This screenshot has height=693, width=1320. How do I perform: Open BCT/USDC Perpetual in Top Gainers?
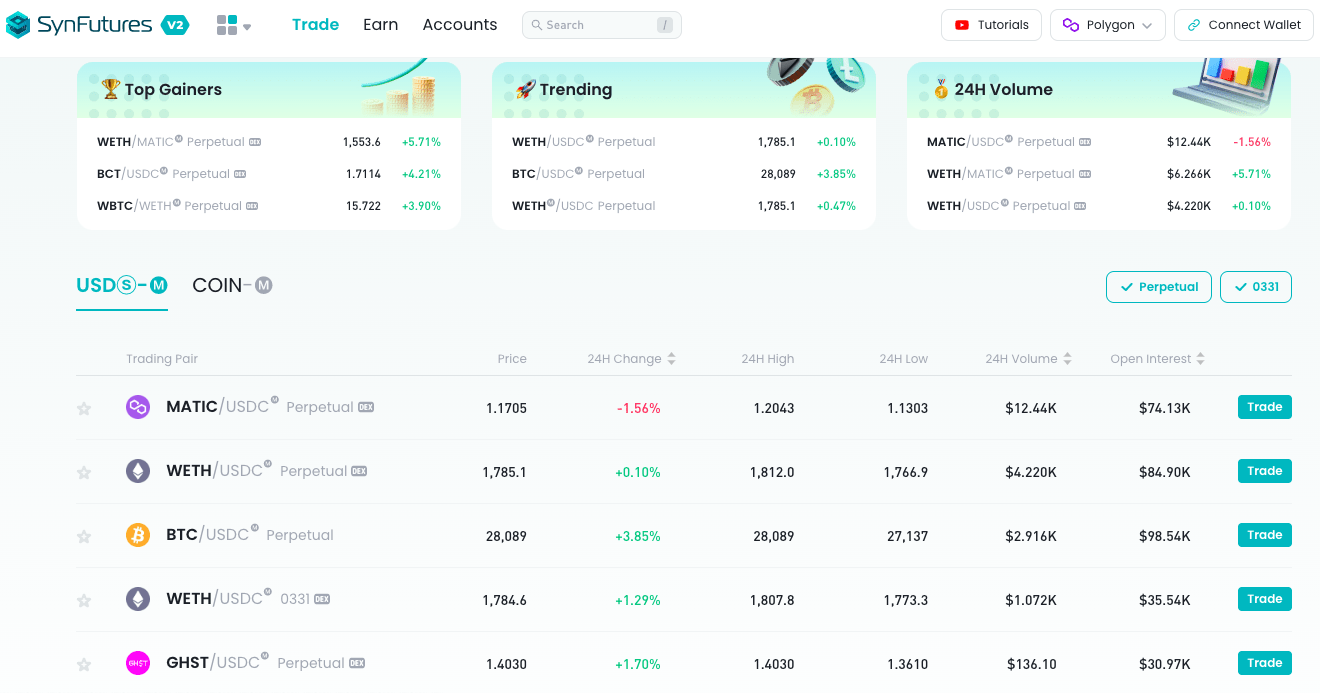coord(269,174)
